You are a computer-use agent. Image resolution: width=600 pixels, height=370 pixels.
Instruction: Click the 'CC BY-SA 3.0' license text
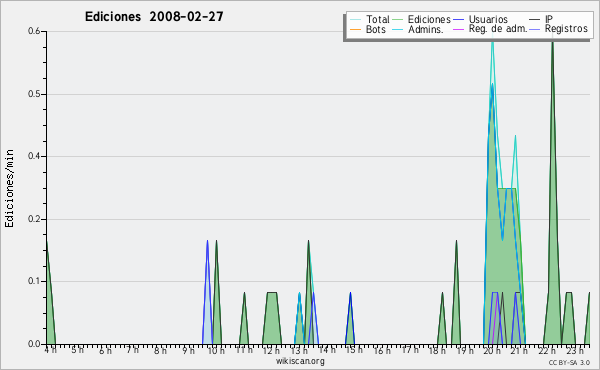(x=569, y=362)
